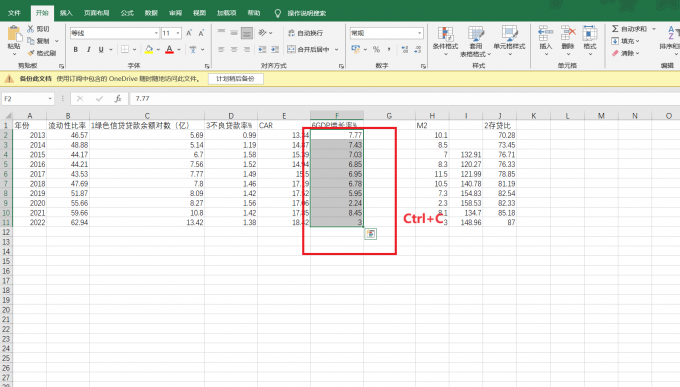Decrease the cell indent
This screenshot has width=680, height=387.
point(262,49)
